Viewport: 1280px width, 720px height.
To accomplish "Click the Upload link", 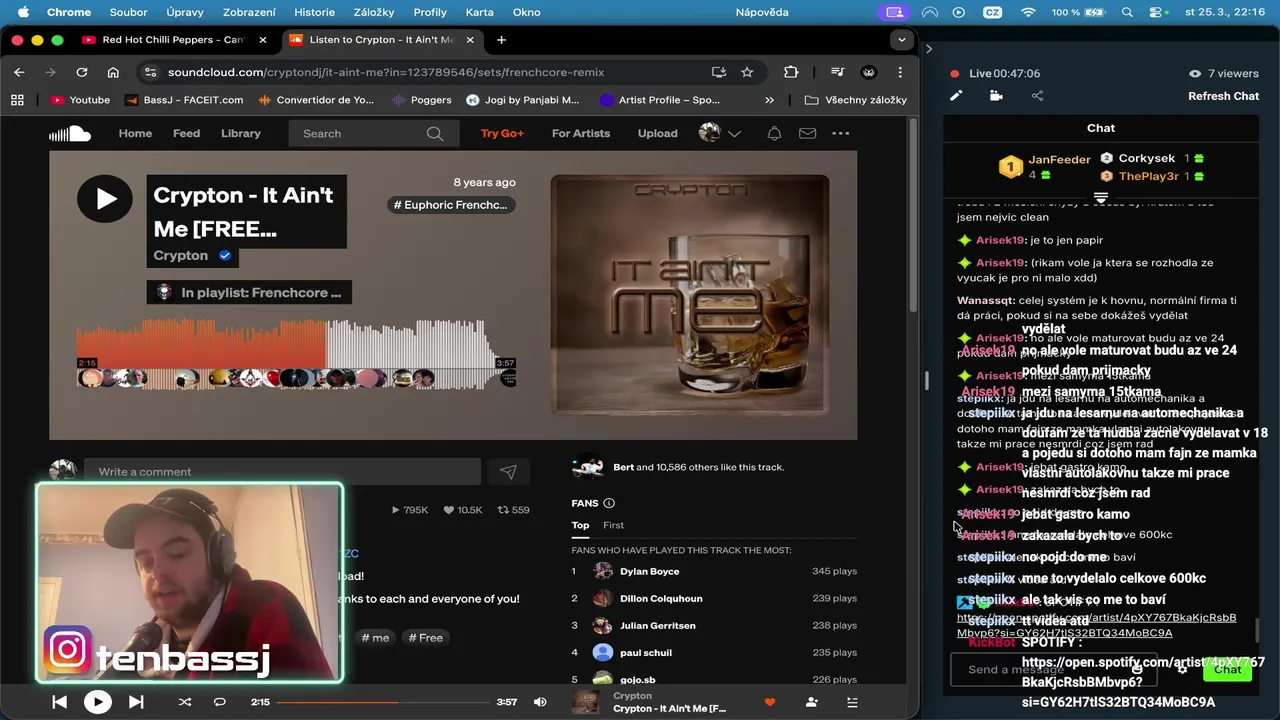I will [657, 133].
